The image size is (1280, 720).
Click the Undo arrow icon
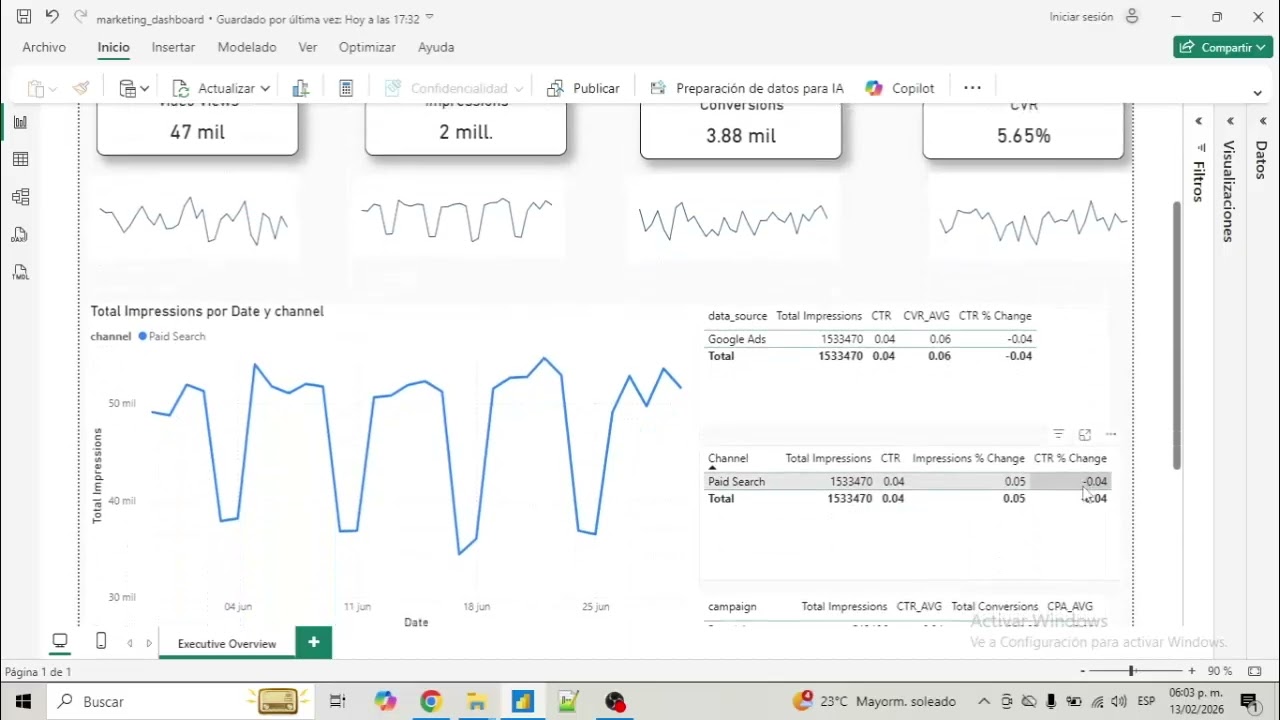(52, 17)
